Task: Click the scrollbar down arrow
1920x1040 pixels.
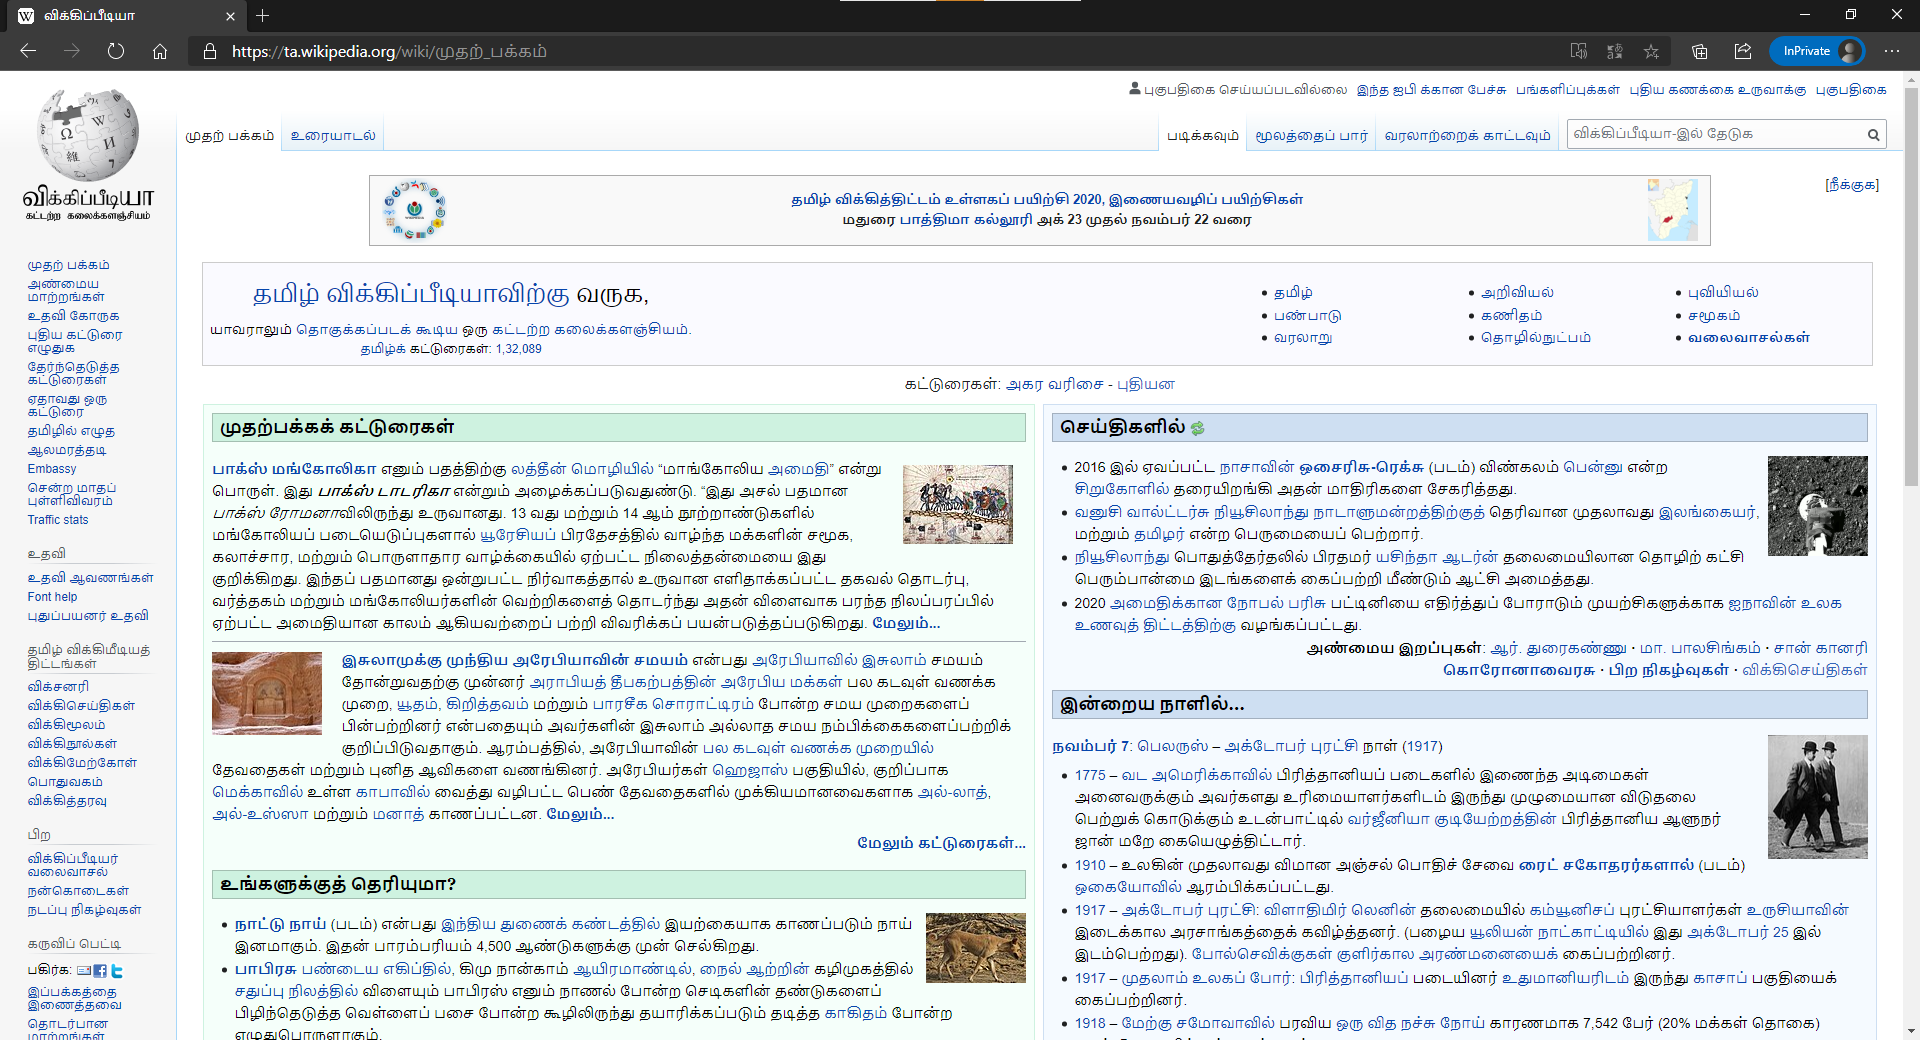Action: click(x=1911, y=1031)
